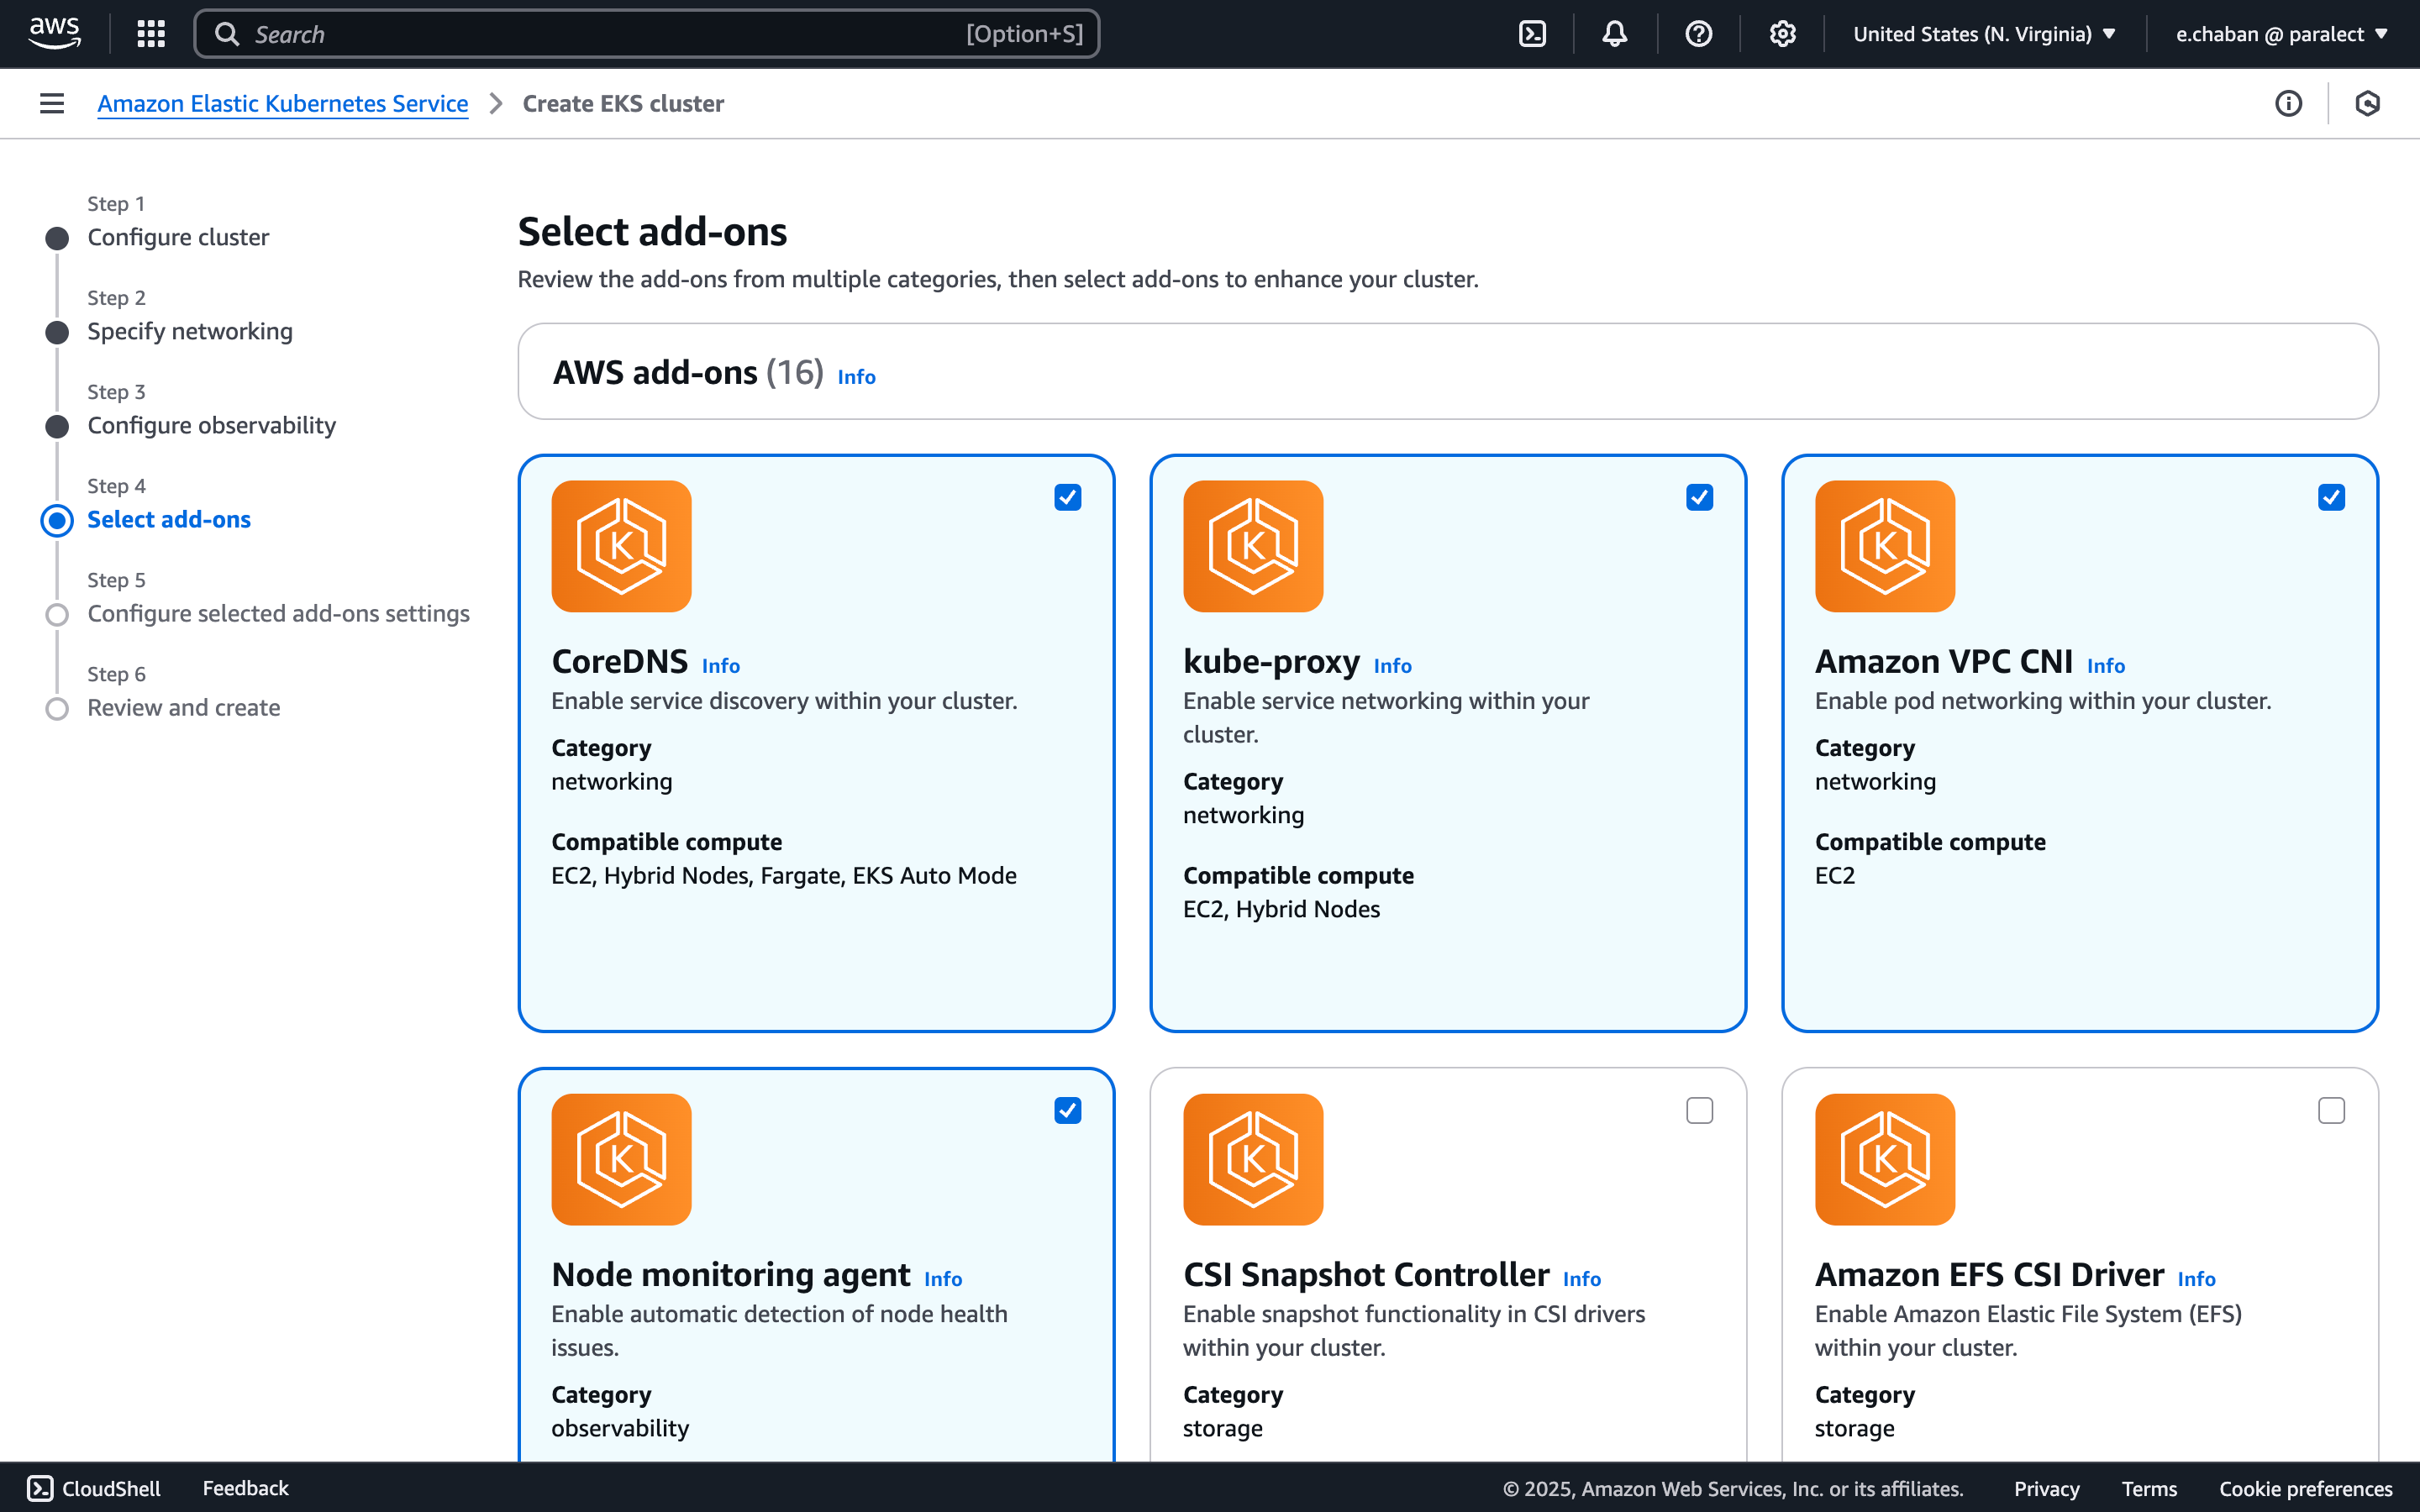
Task: Expand the e.chaban @ paralect account menu
Action: click(2281, 34)
